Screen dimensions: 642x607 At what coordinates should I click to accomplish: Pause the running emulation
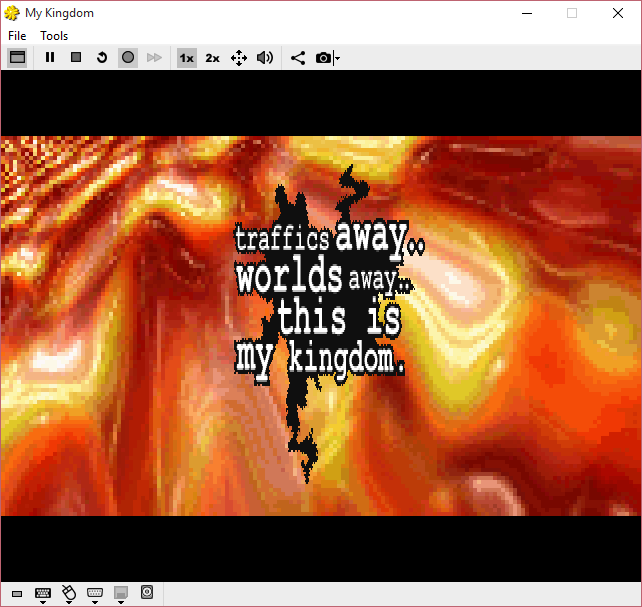50,57
